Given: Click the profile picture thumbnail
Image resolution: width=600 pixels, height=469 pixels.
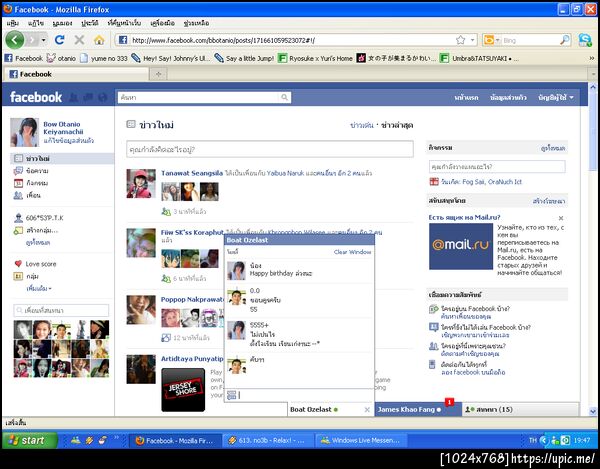Looking at the screenshot, I should click(24, 132).
